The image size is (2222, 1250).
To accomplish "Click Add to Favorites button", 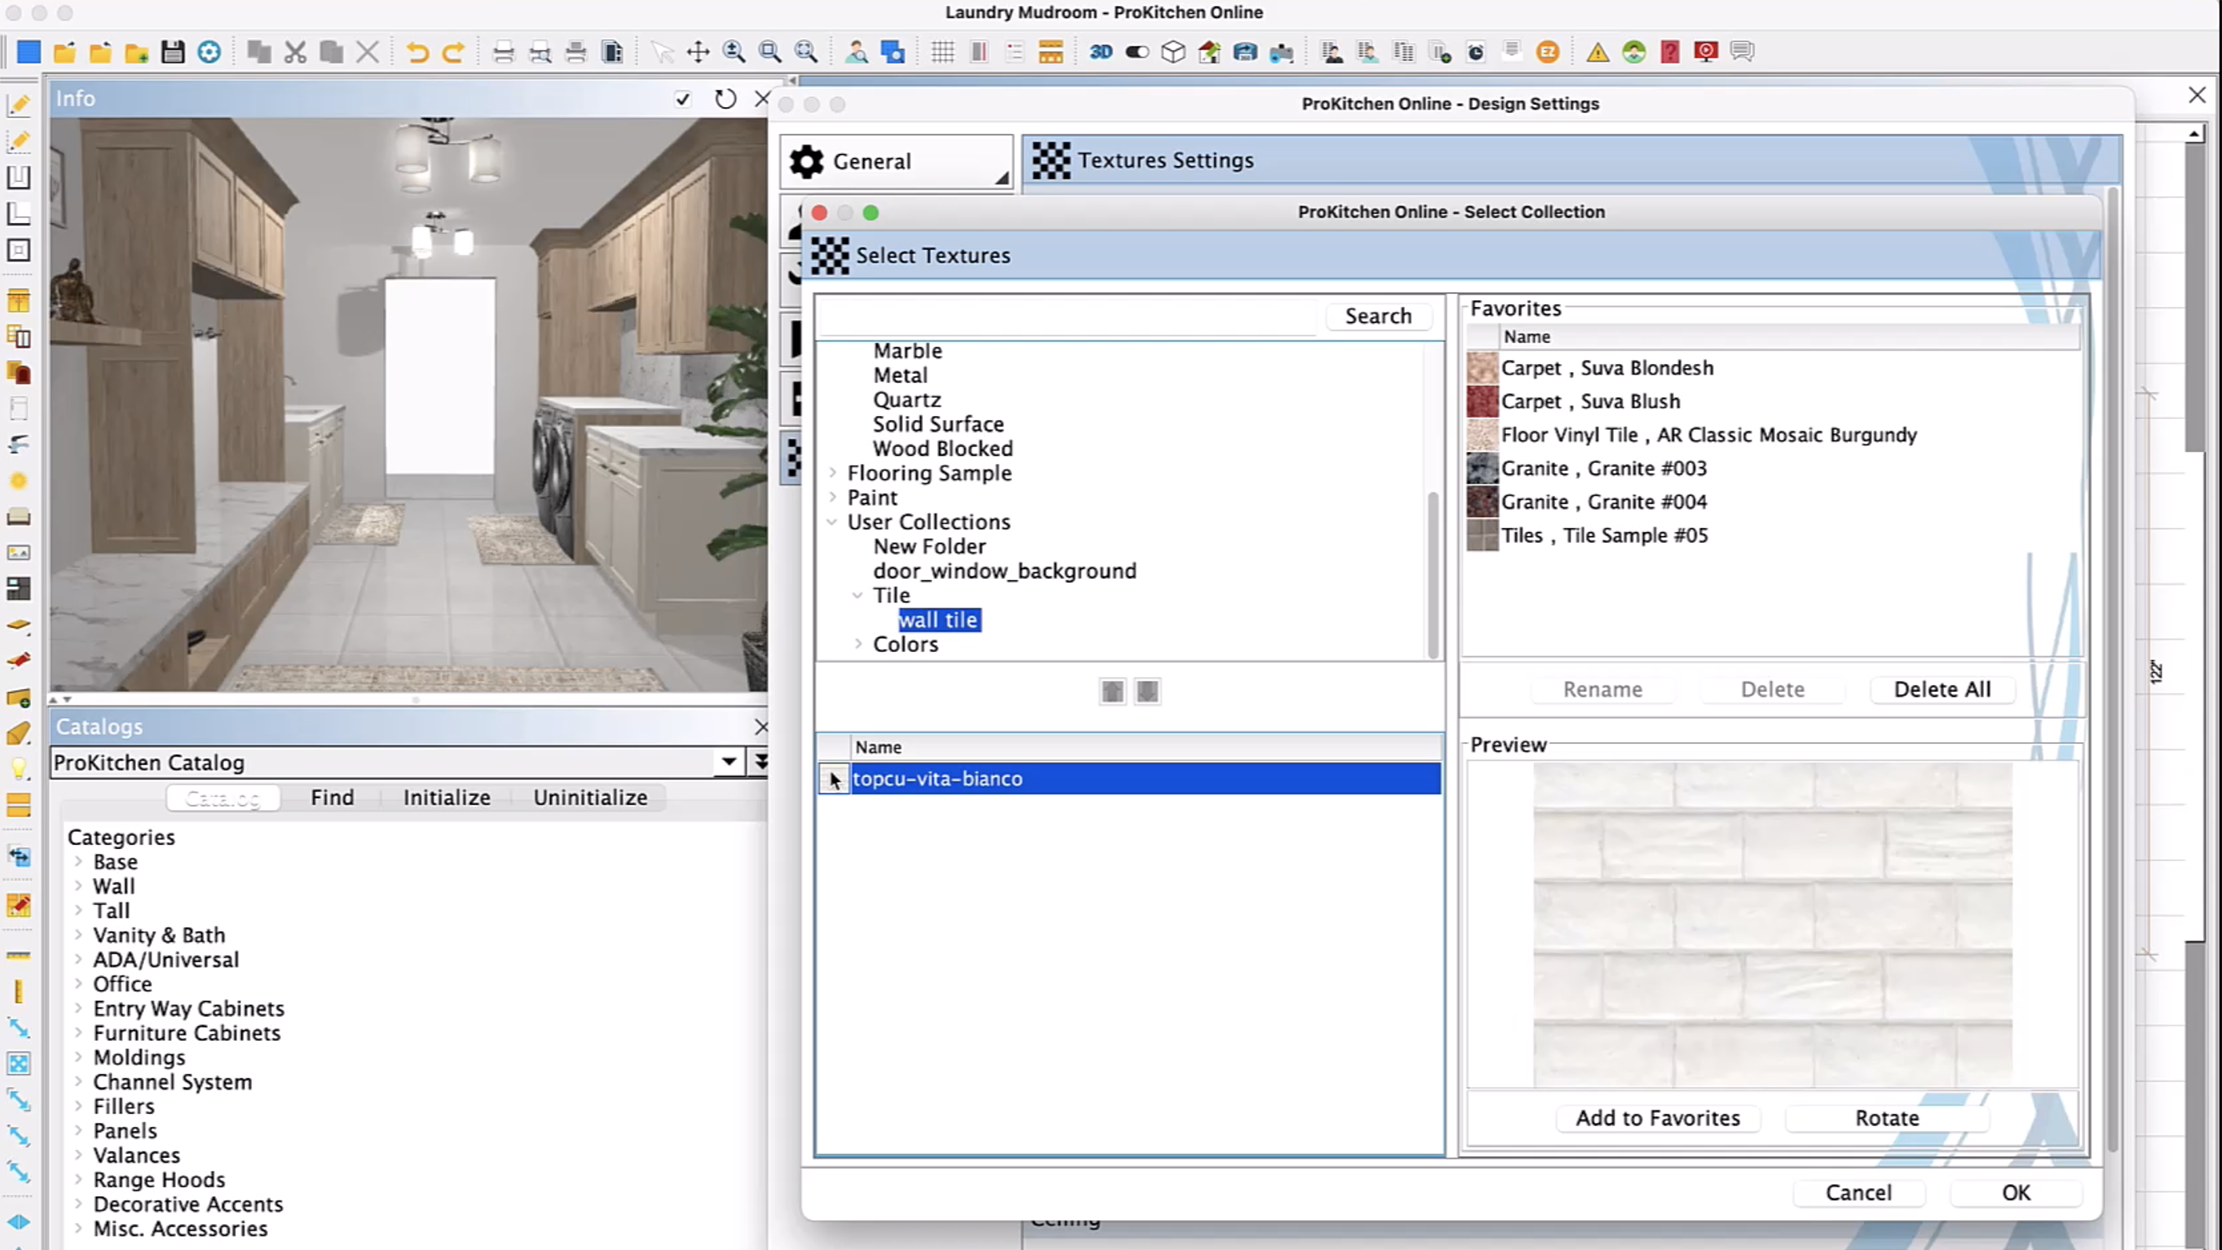I will (x=1657, y=1118).
